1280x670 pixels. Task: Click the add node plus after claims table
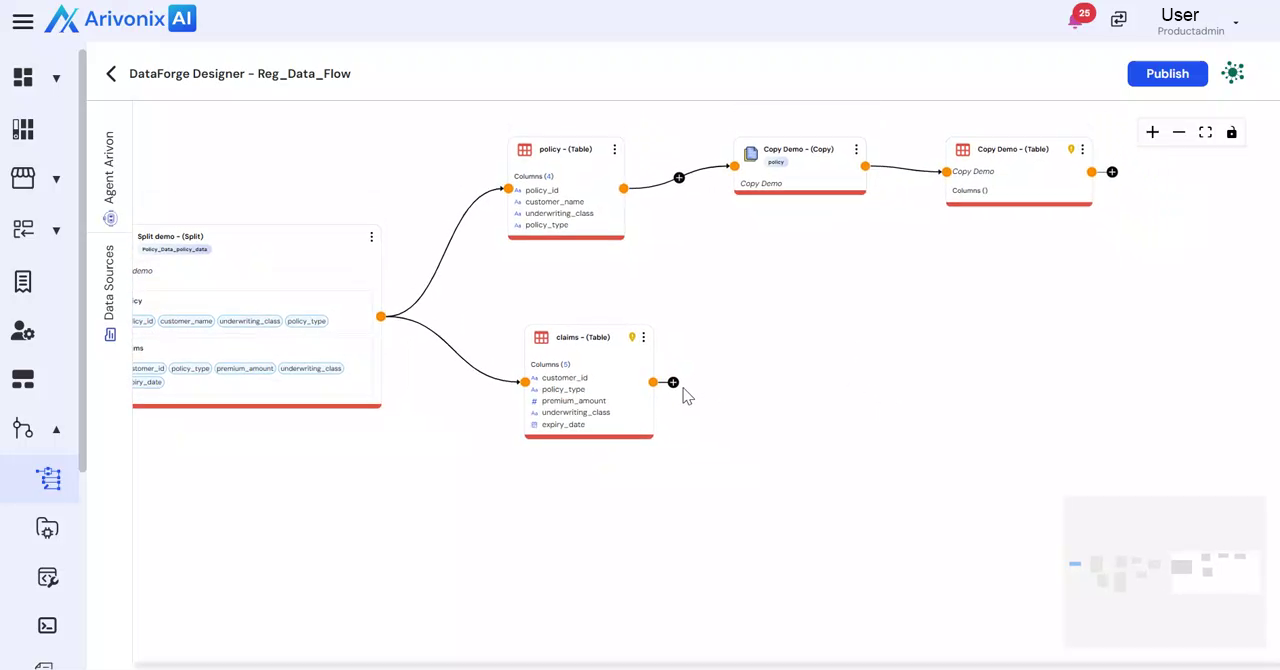tap(673, 382)
